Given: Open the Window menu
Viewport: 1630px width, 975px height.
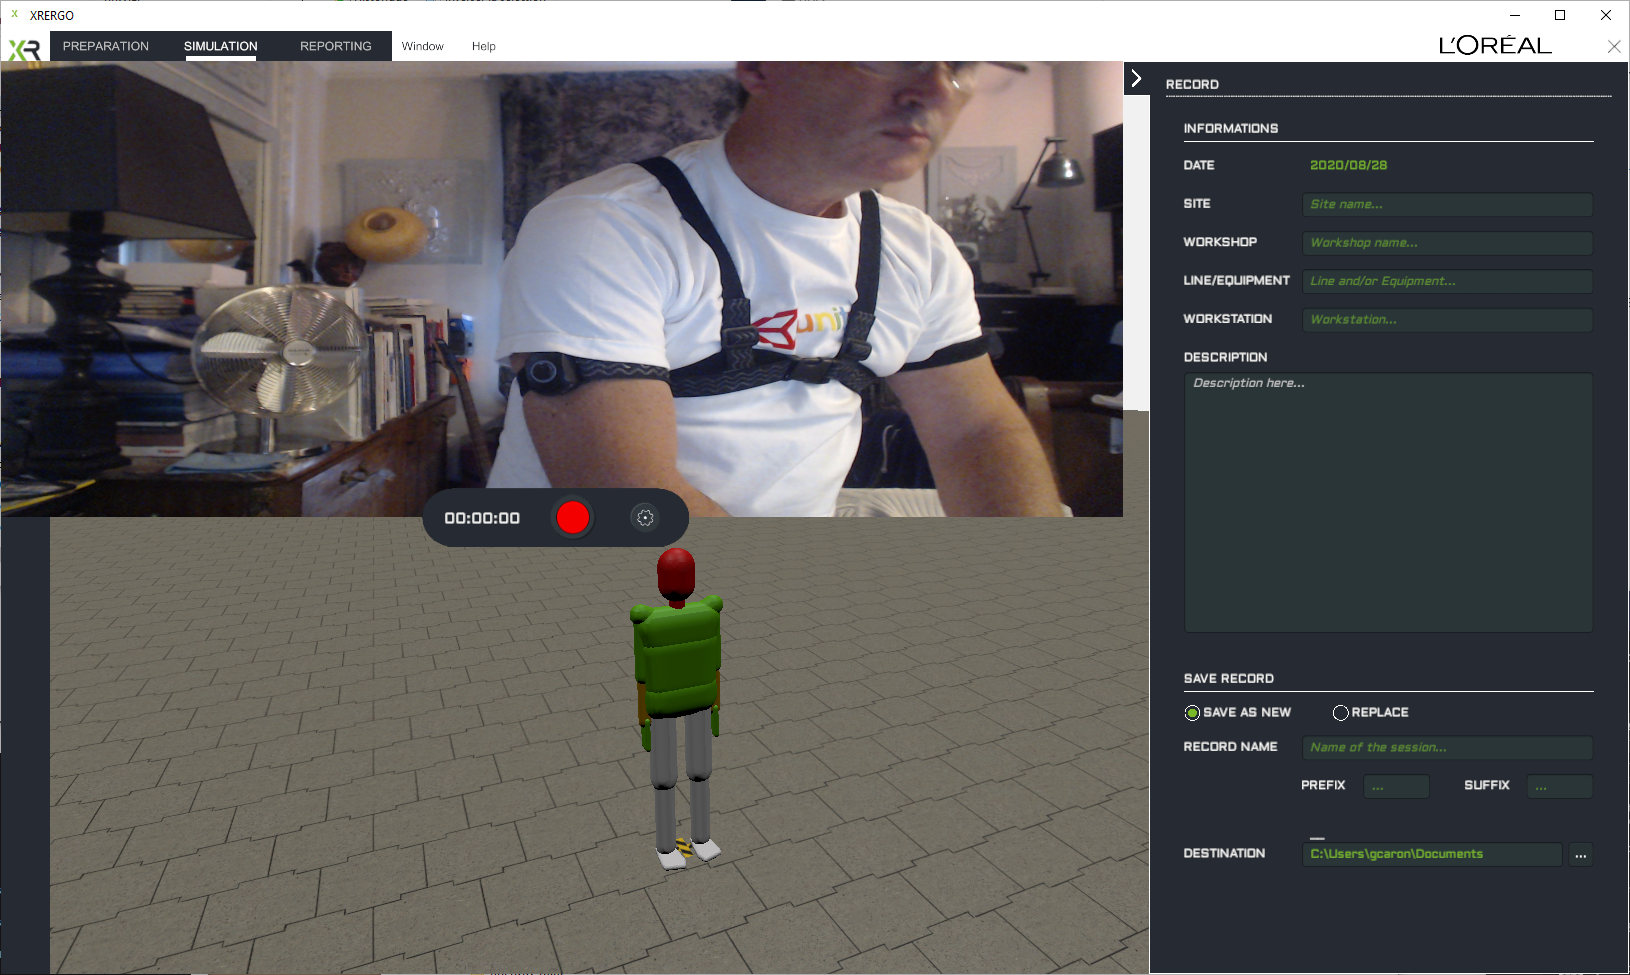Looking at the screenshot, I should coord(422,46).
